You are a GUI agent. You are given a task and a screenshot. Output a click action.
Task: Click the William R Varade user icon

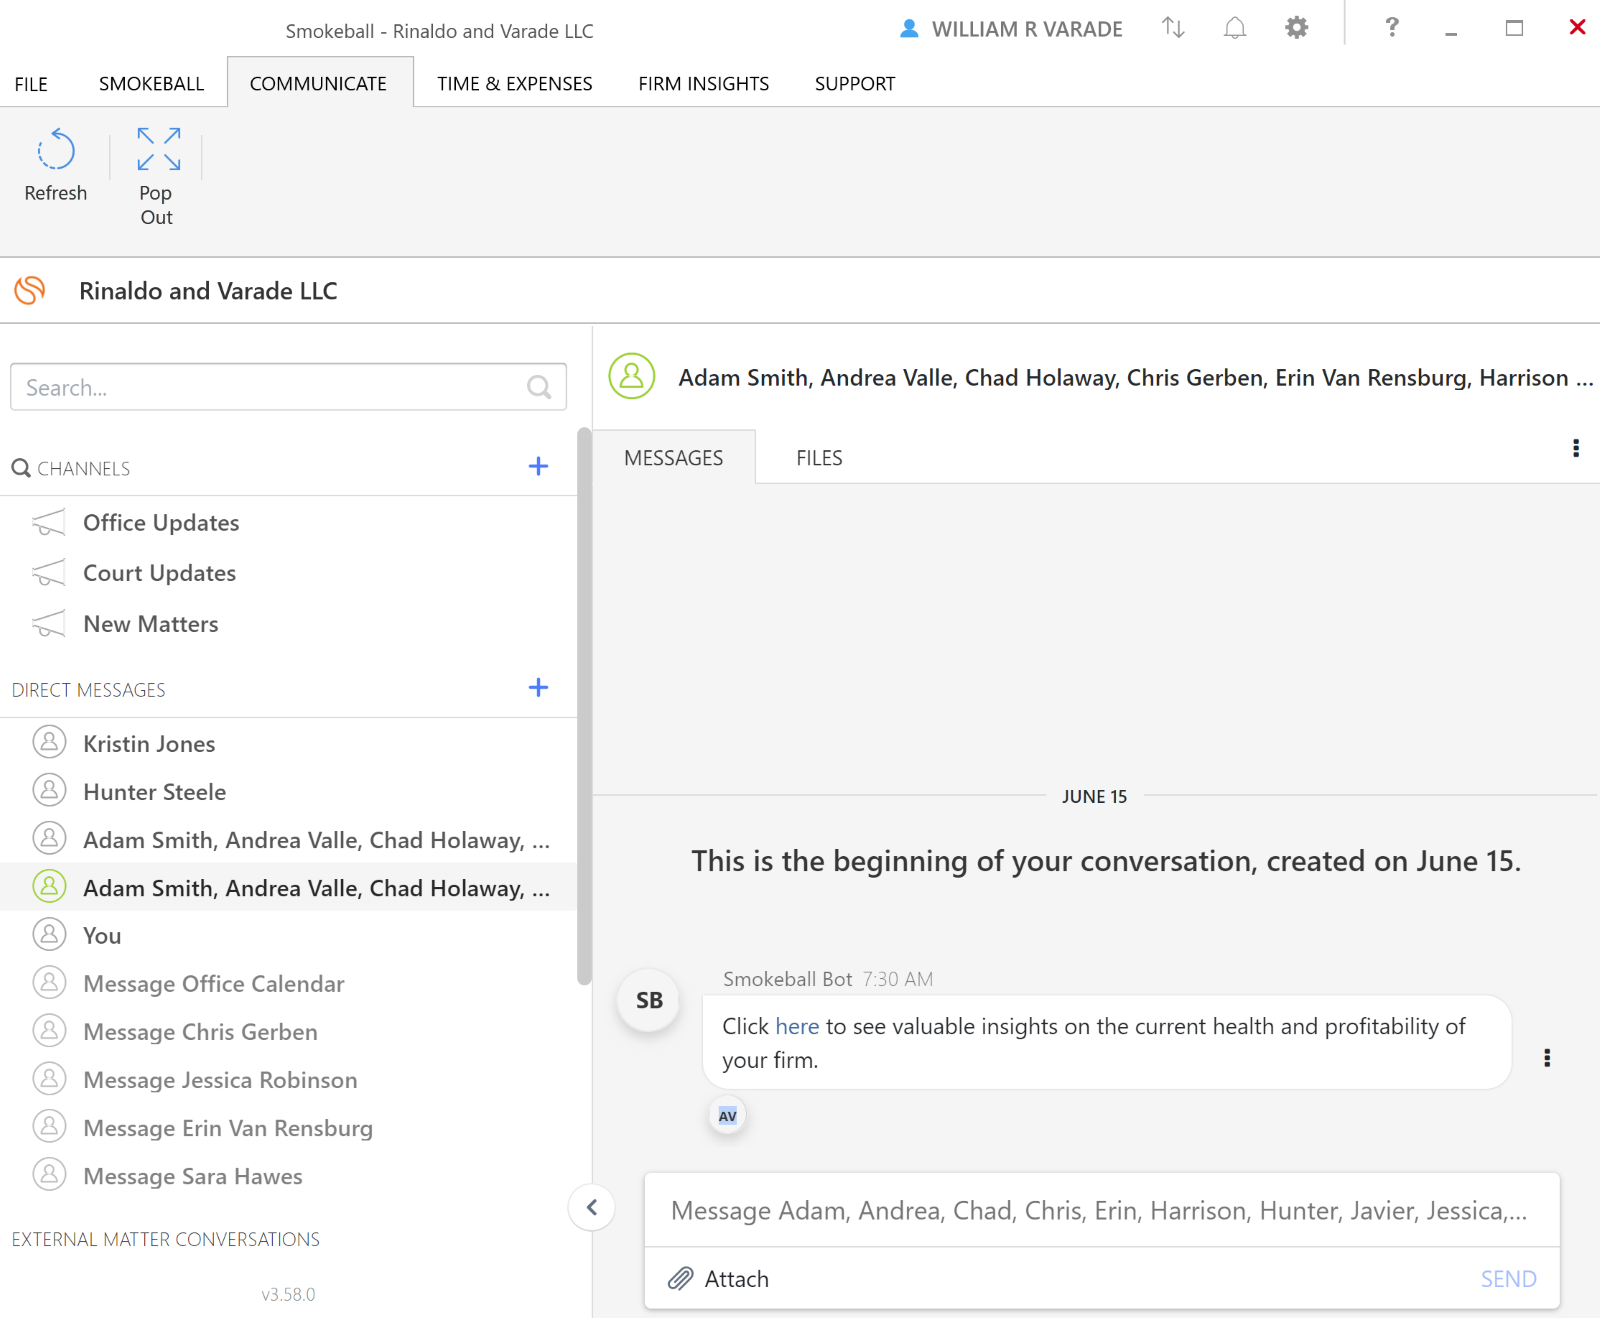point(909,29)
